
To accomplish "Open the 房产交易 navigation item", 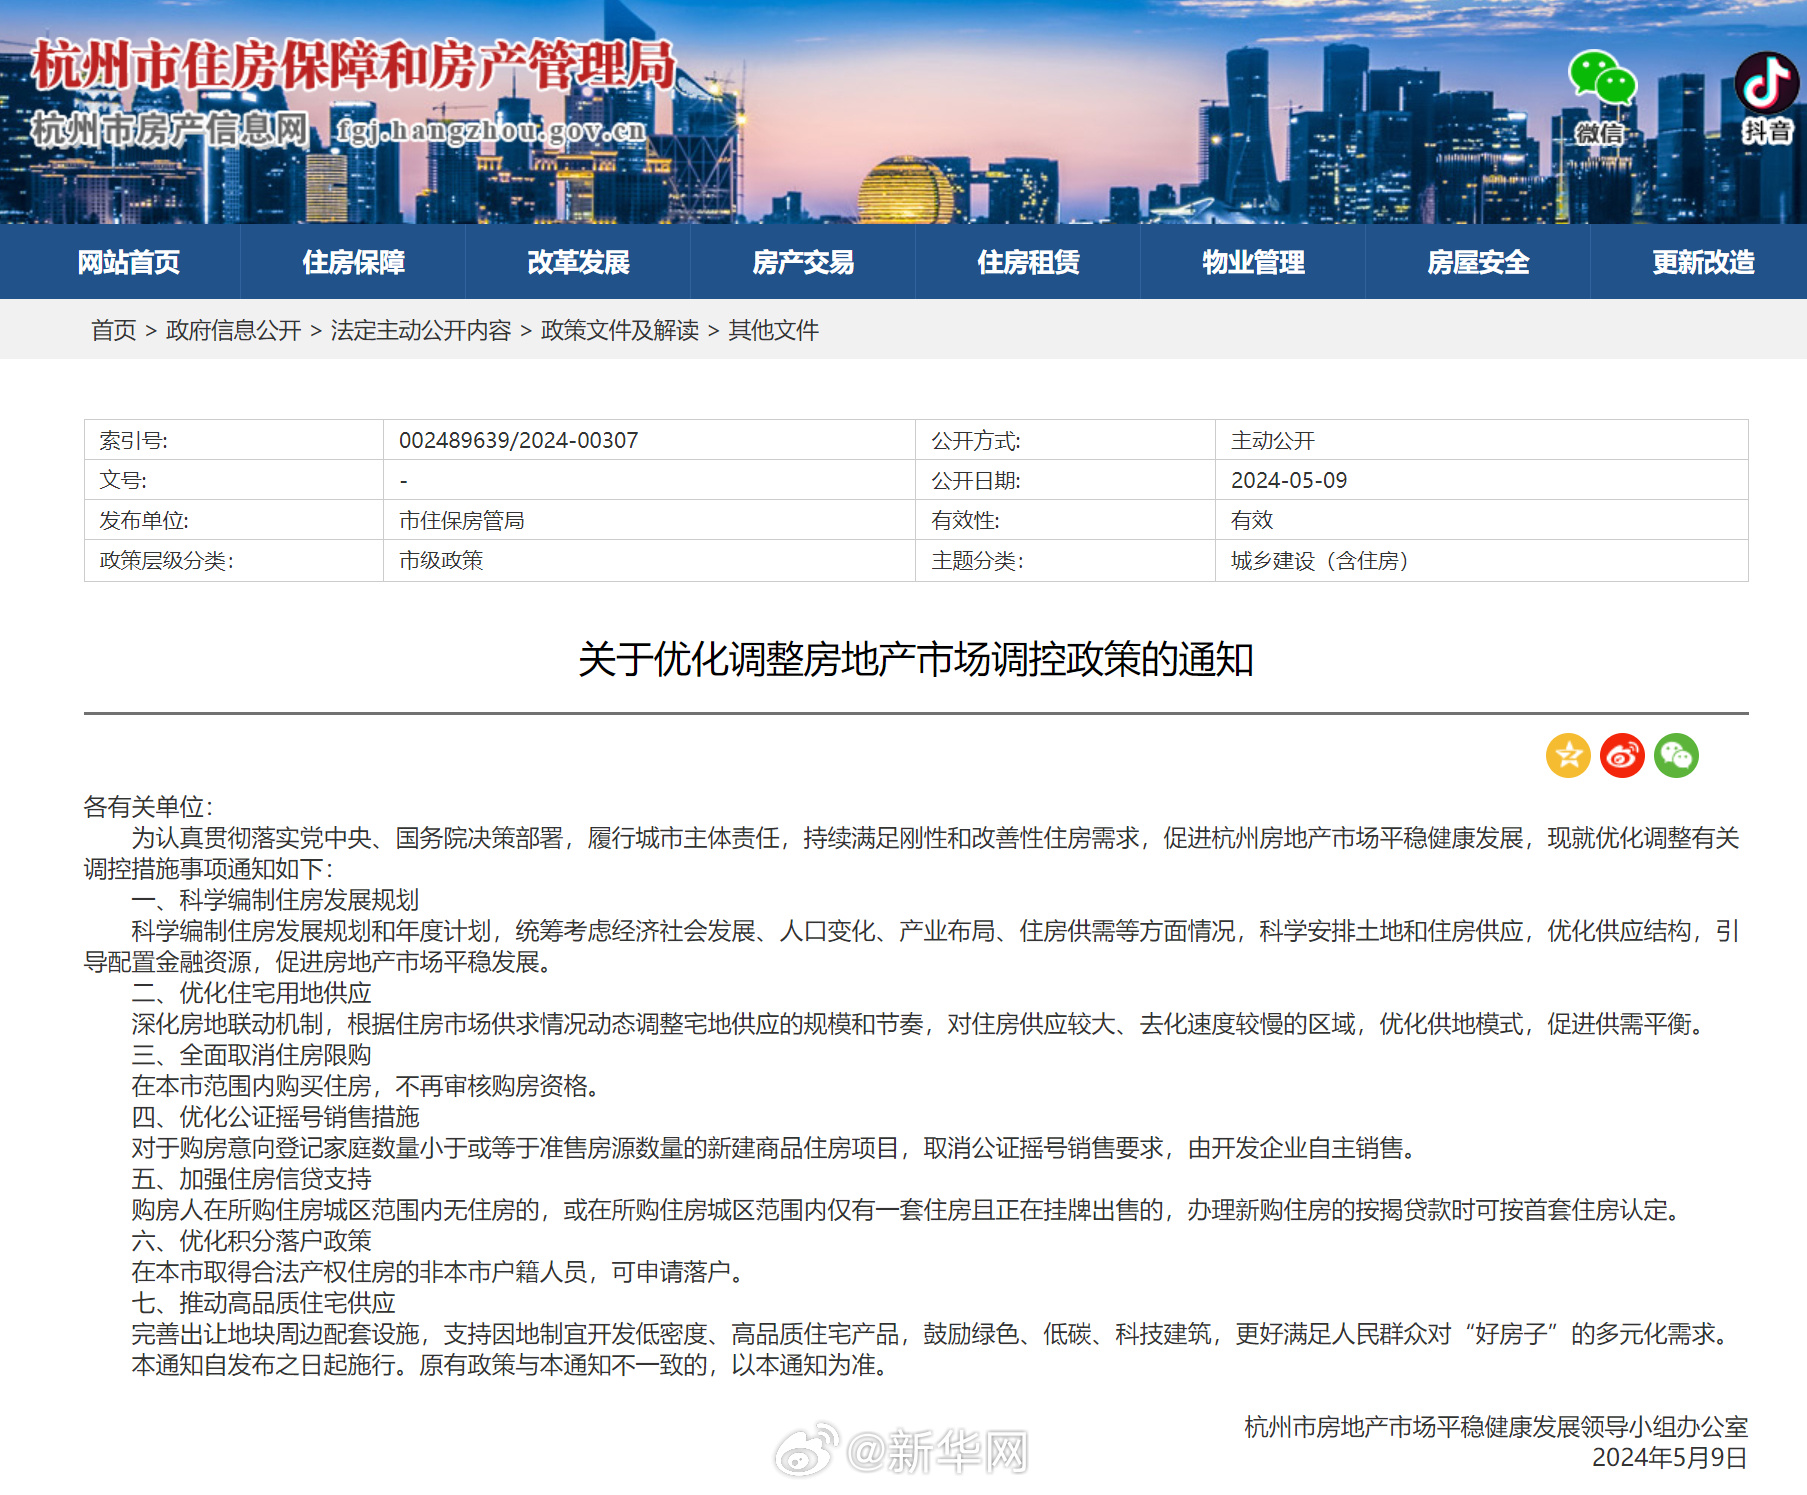I will pyautogui.click(x=803, y=262).
